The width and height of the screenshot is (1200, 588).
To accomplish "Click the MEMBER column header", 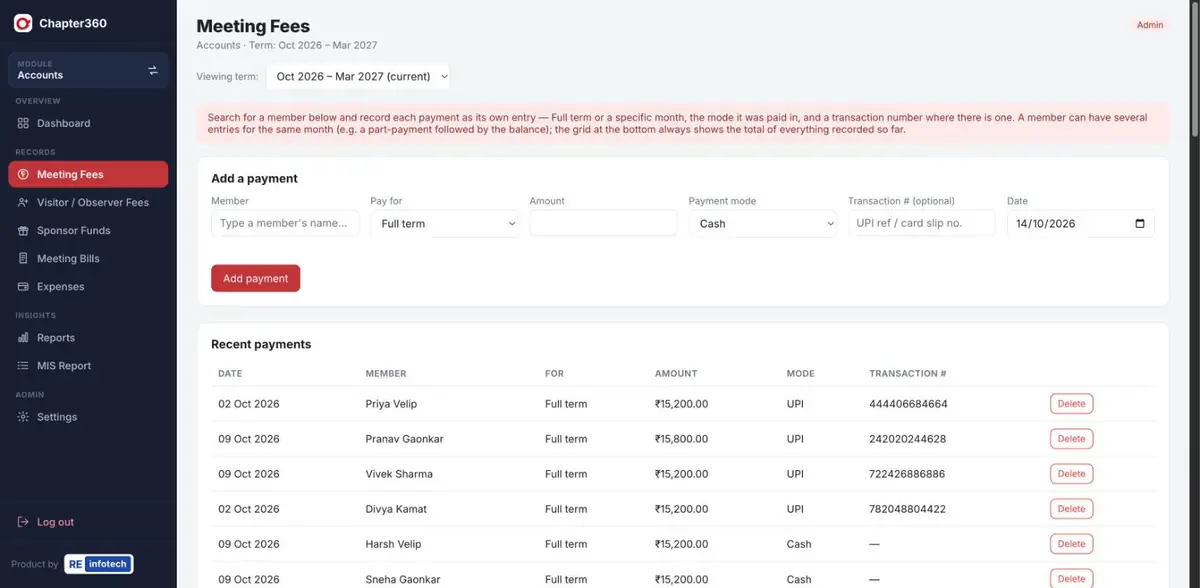I will (x=386, y=374).
